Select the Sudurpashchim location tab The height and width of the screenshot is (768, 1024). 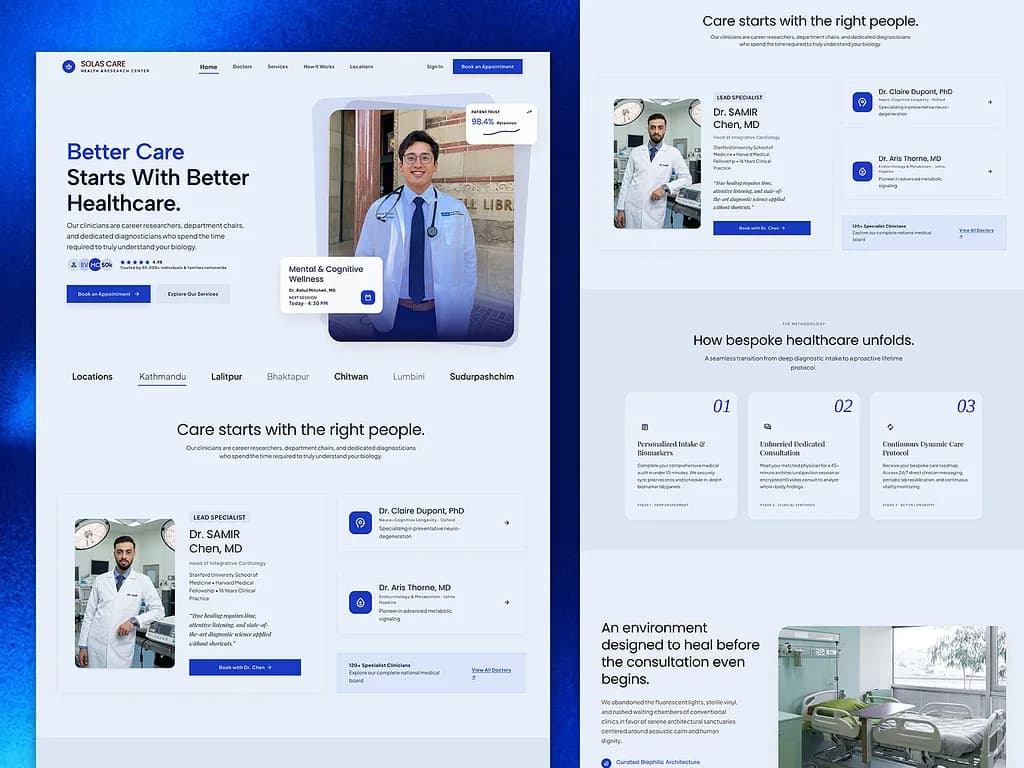[482, 377]
